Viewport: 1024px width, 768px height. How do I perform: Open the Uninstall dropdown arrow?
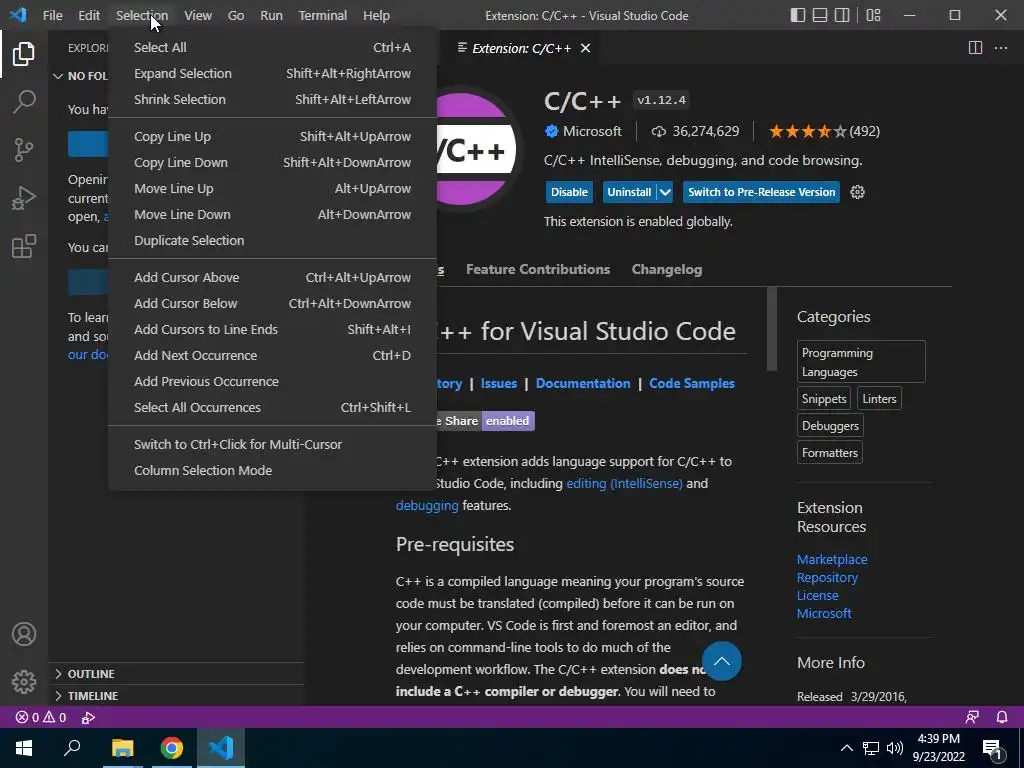pyautogui.click(x=665, y=192)
